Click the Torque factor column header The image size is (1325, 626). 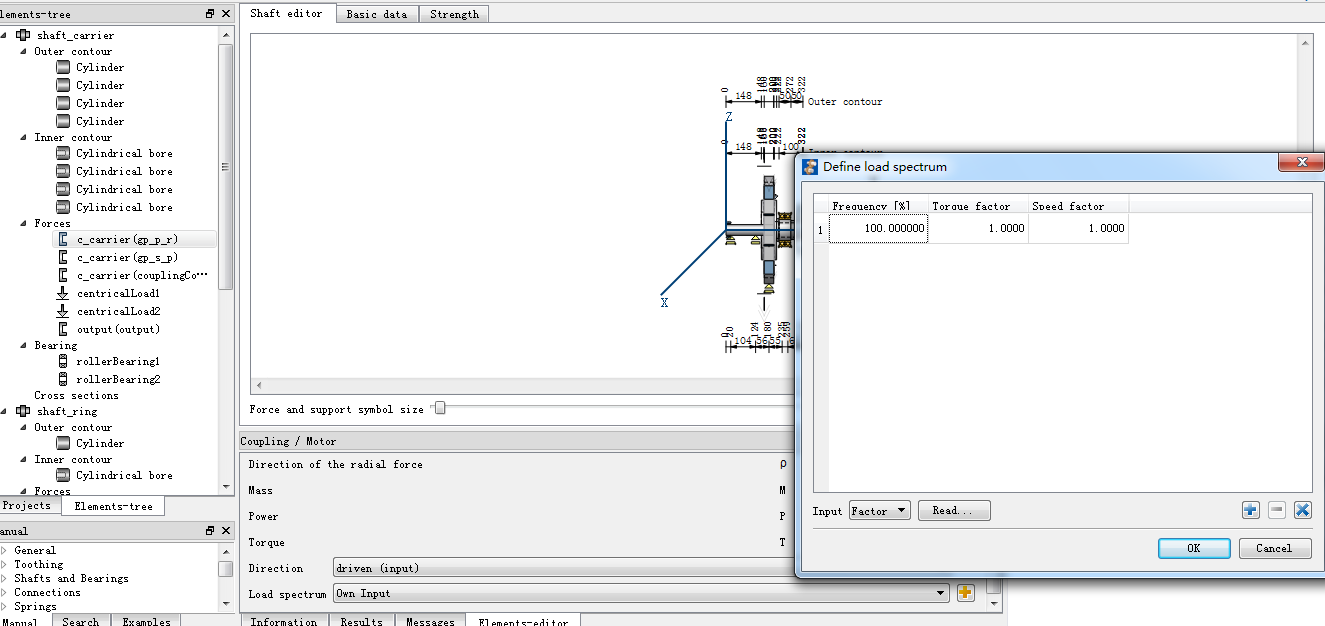point(978,205)
